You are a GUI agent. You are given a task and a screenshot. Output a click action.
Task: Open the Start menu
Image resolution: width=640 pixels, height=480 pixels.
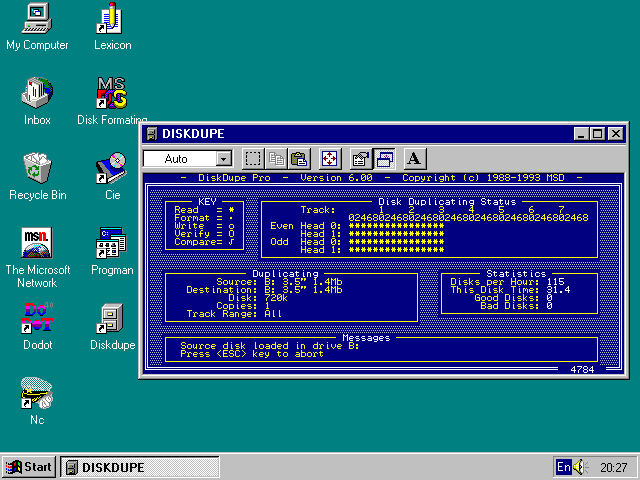[x=29, y=467]
